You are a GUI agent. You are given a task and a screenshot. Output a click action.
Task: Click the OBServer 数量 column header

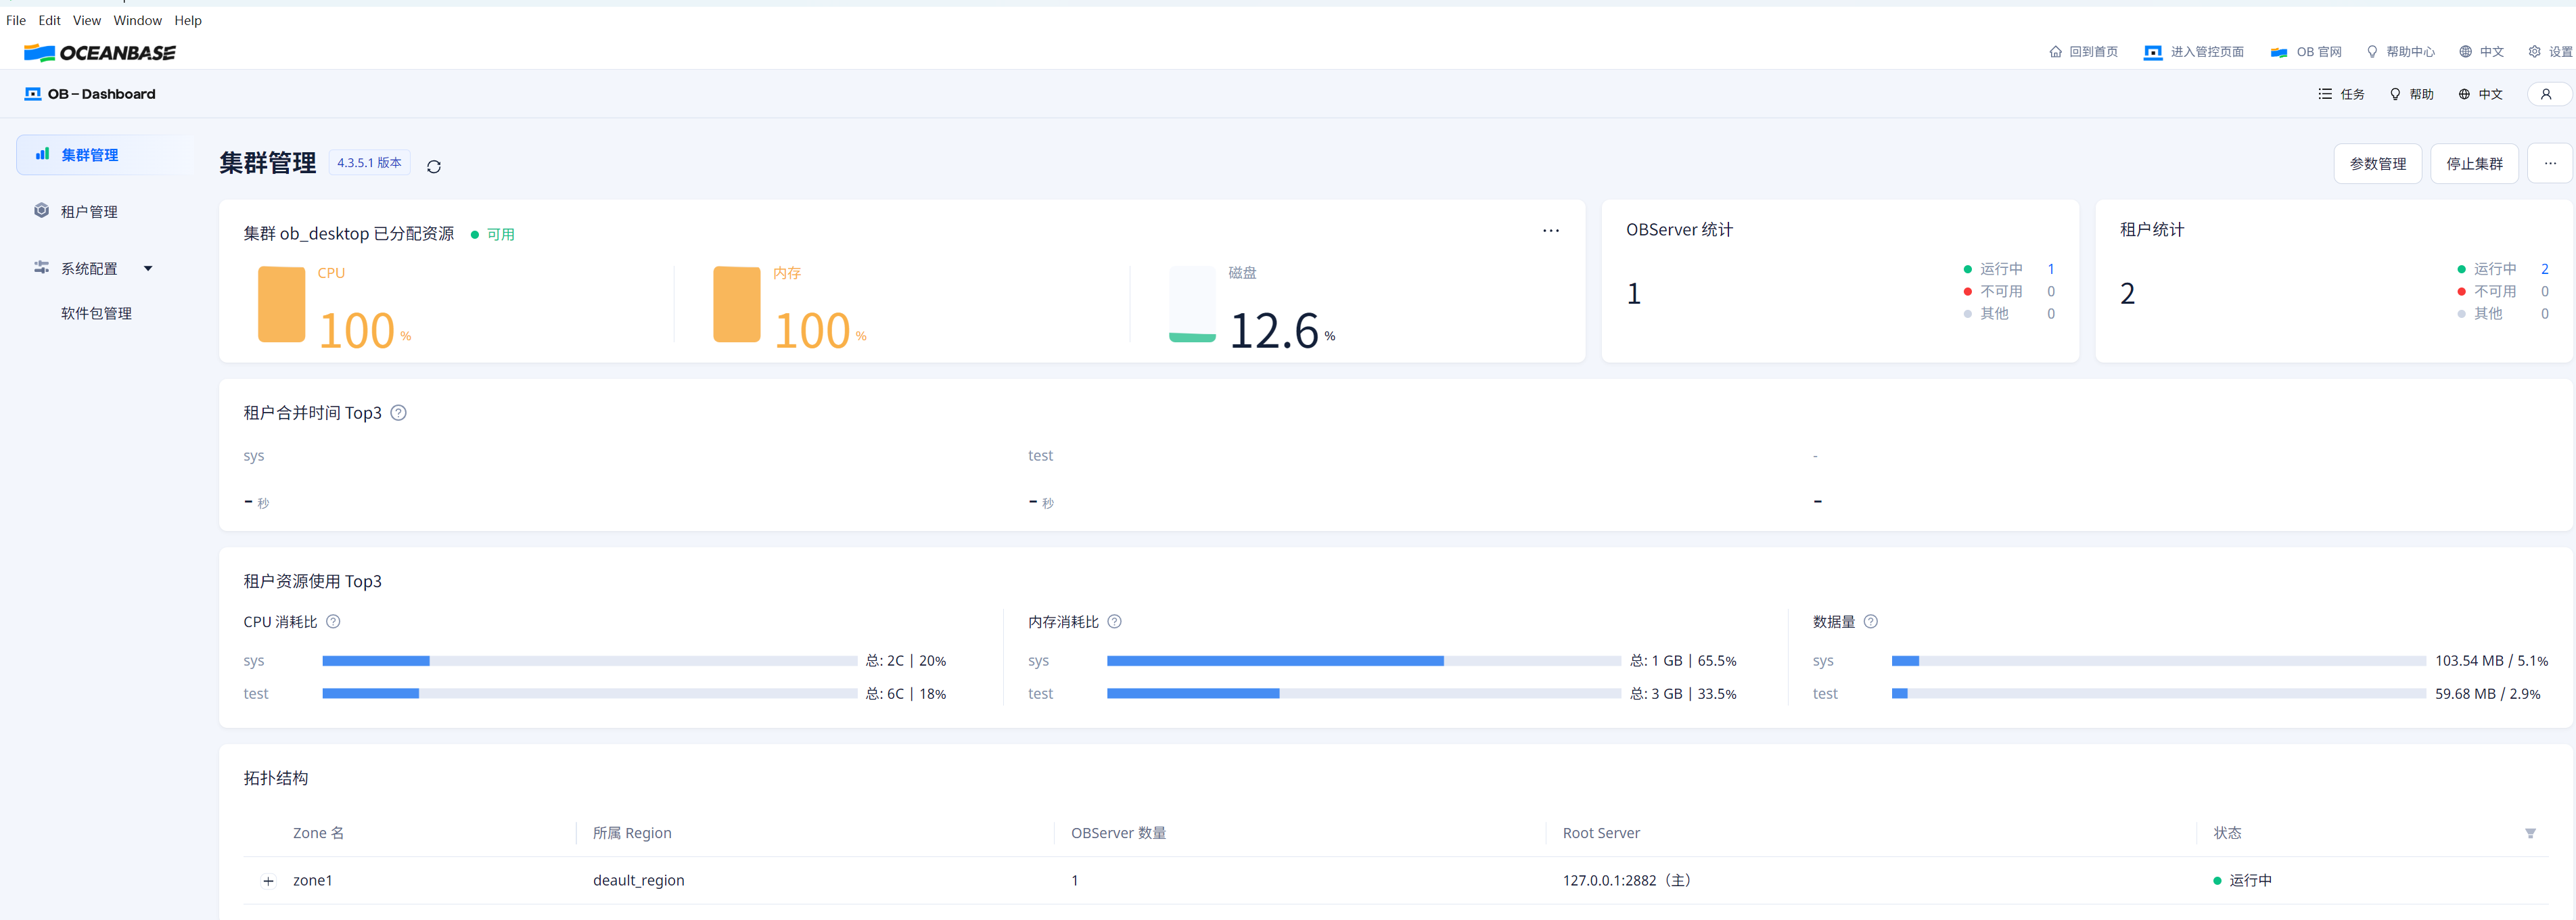coord(1118,833)
